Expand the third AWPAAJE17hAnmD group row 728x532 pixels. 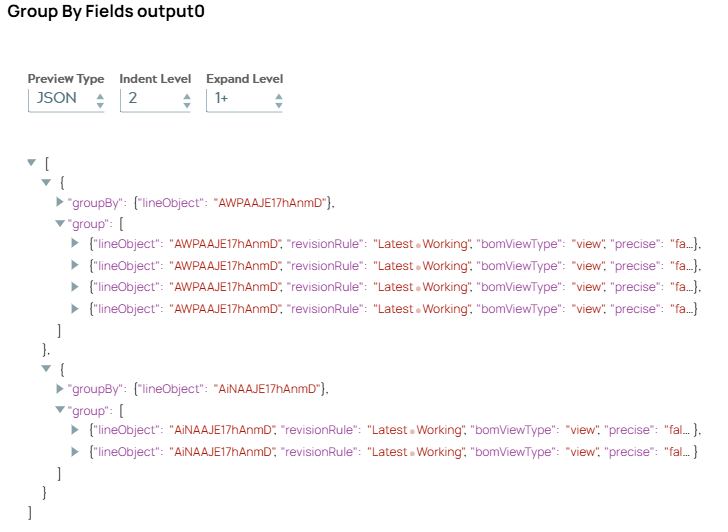(x=75, y=286)
